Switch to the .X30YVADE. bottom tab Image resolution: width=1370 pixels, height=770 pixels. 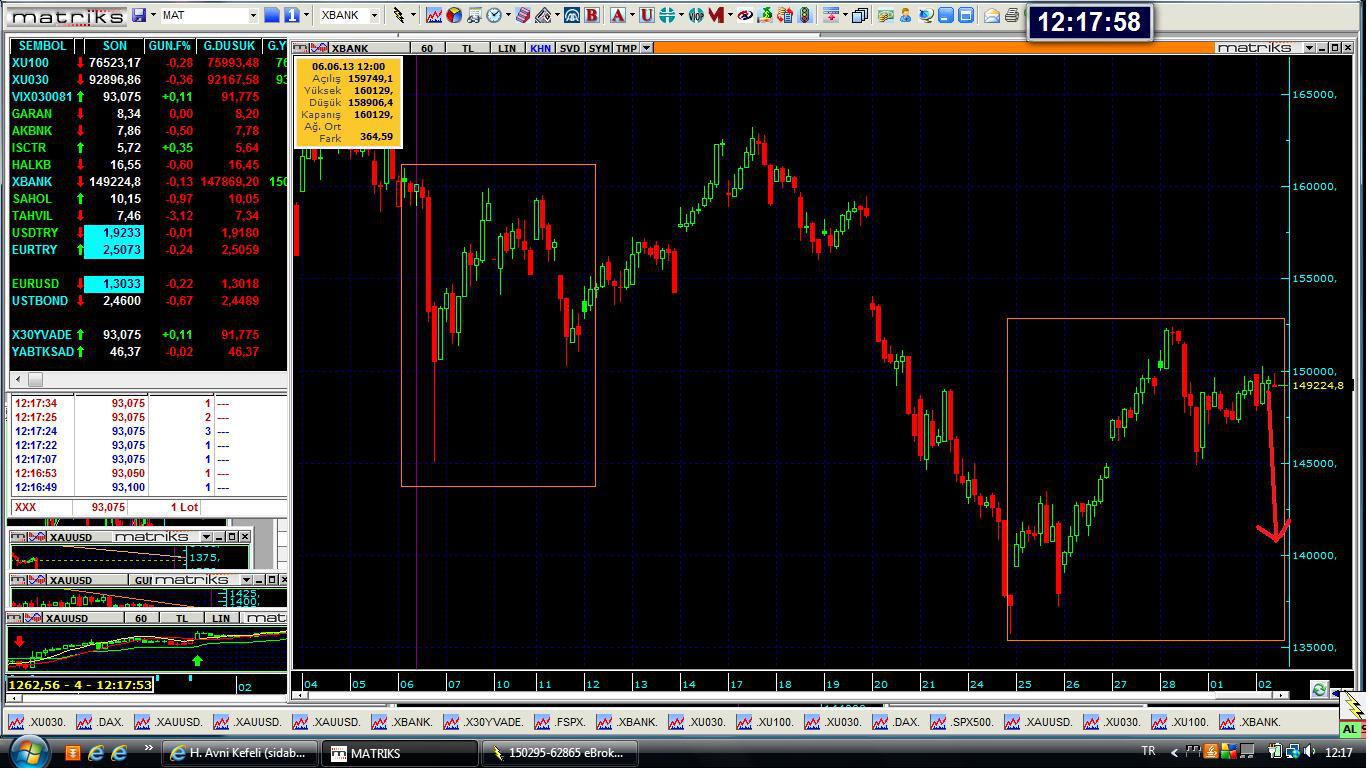486,721
